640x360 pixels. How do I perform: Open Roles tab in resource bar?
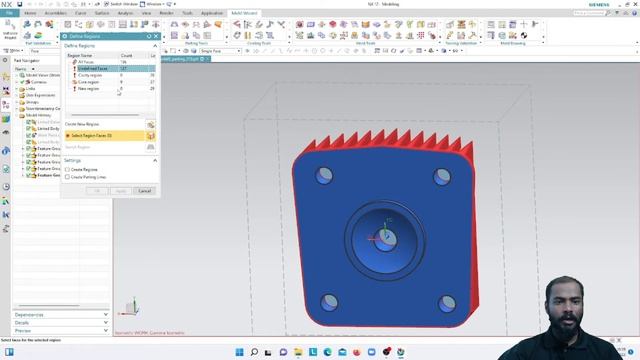[x=6, y=201]
